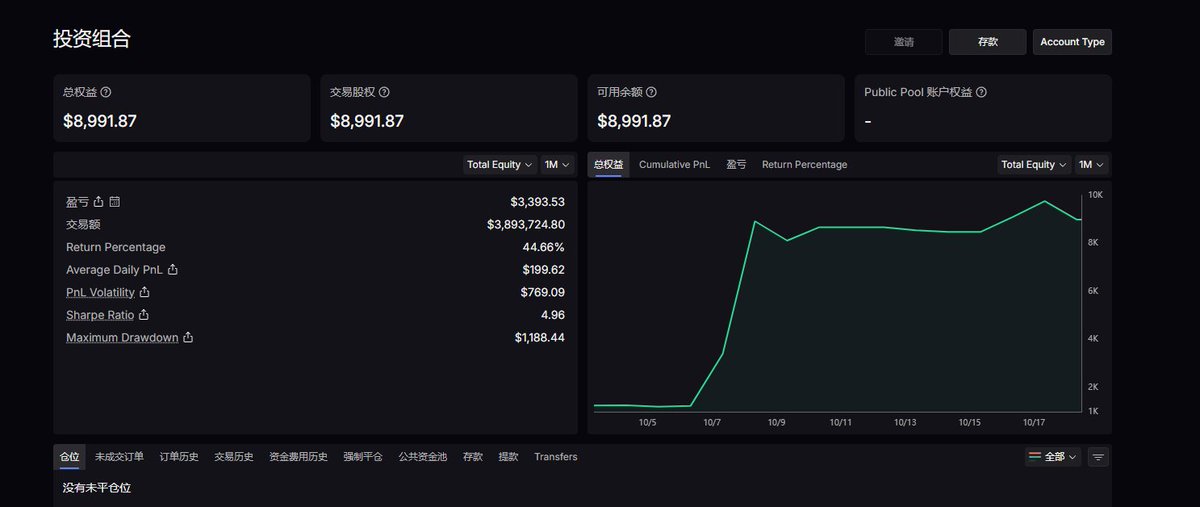Click help icon beside Public Pool 账户权益
1200x507 pixels.
[x=981, y=92]
